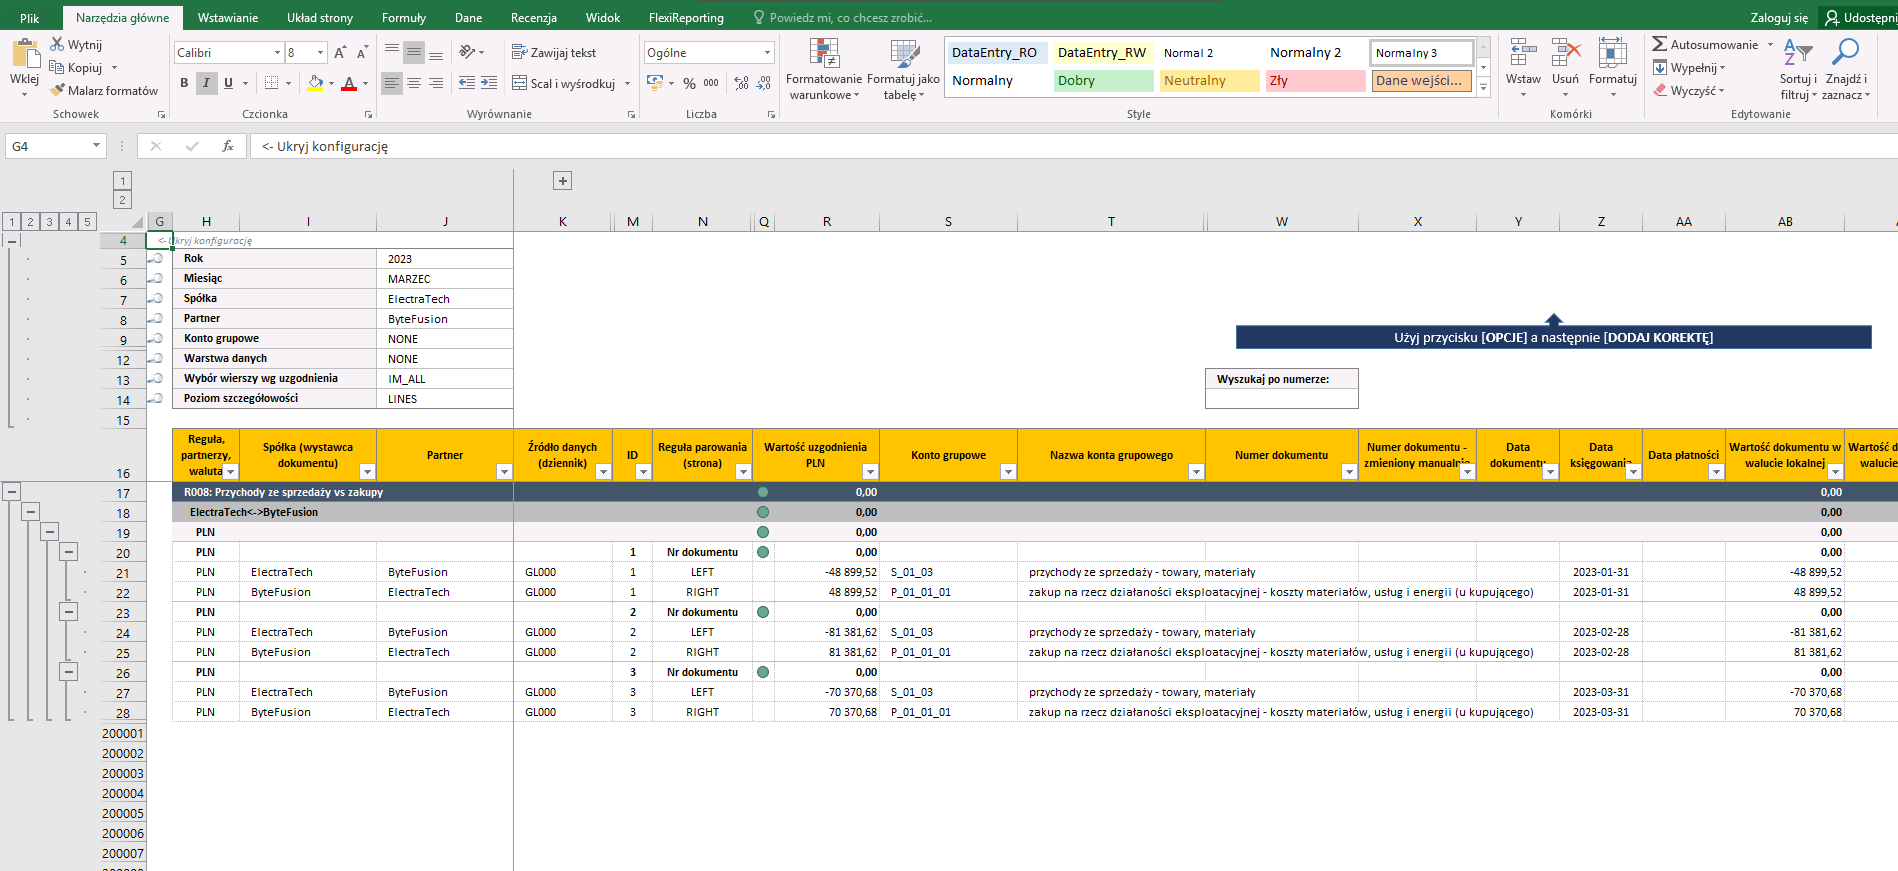Click the Wyszukaj po numerze input cell
This screenshot has width=1898, height=871.
1281,399
